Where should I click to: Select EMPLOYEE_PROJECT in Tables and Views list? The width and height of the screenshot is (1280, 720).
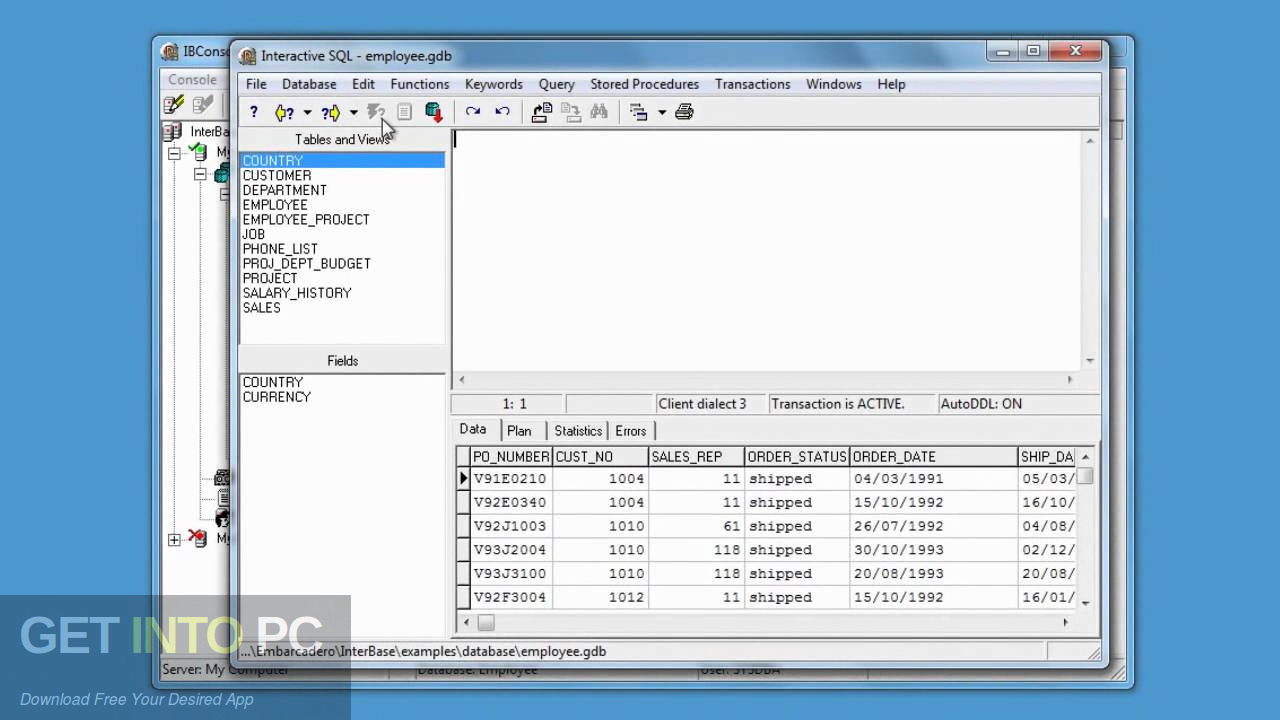pos(306,219)
